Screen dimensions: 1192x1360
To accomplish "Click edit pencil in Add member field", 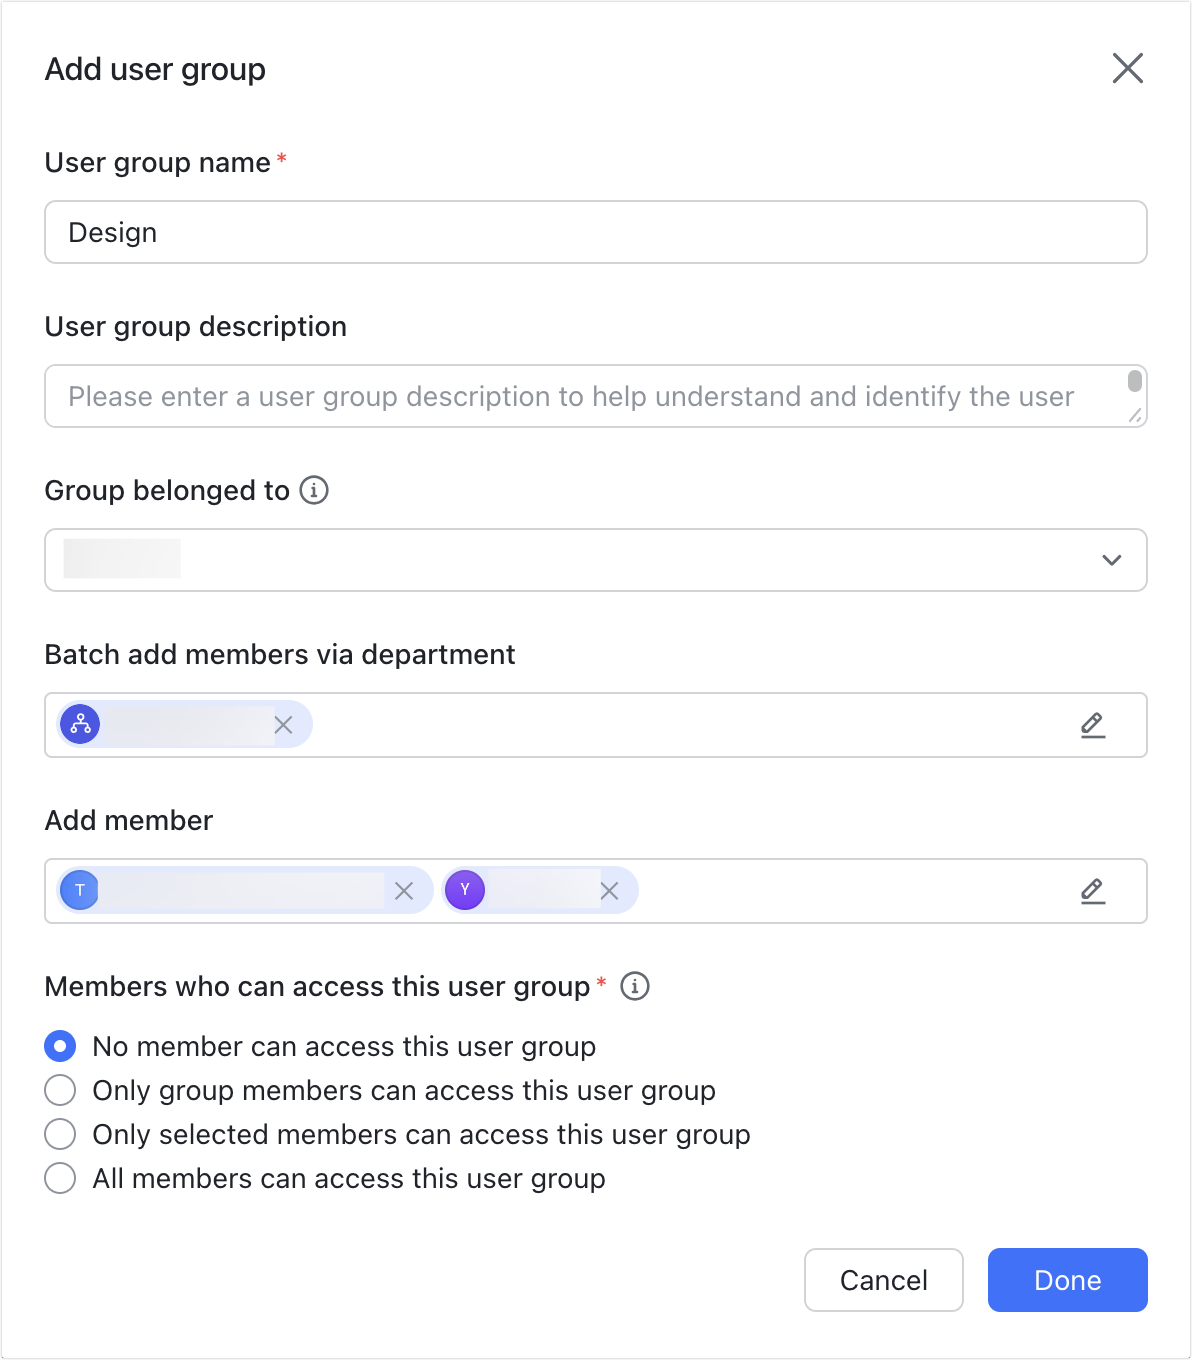I will click(x=1093, y=891).
